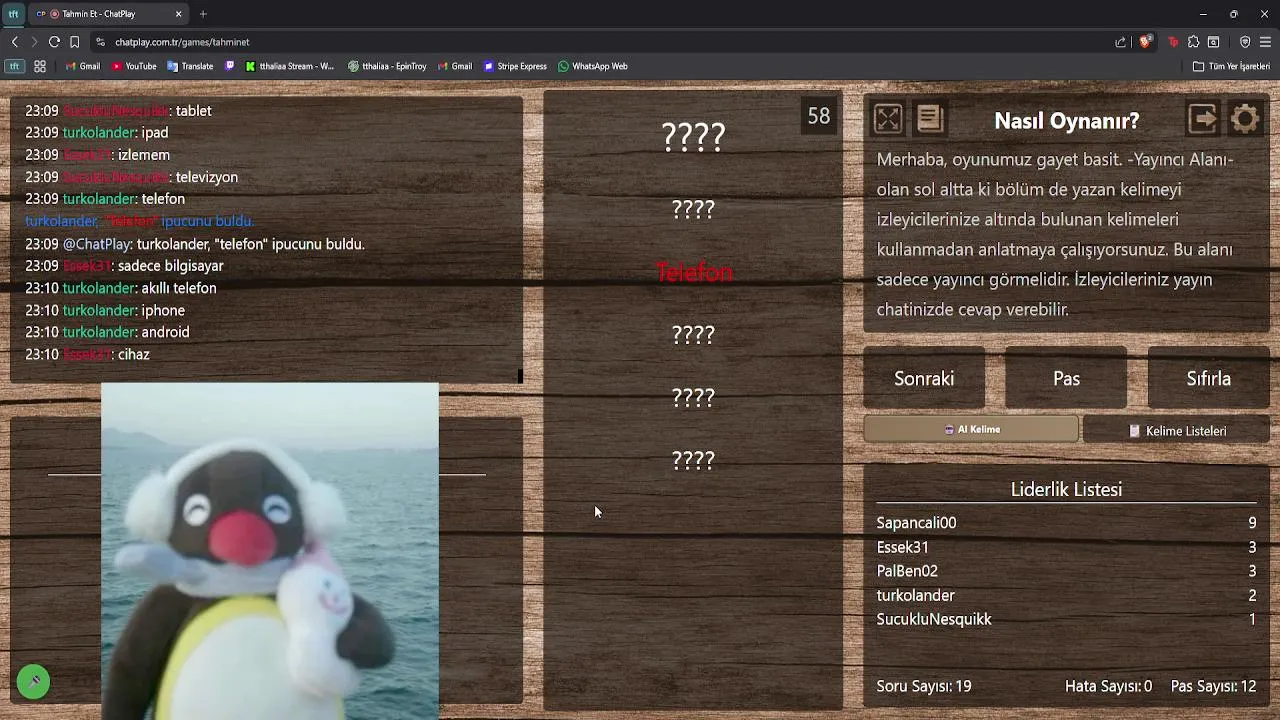
Task: Click Sapancali00 in the leaderboard
Action: coord(916,522)
